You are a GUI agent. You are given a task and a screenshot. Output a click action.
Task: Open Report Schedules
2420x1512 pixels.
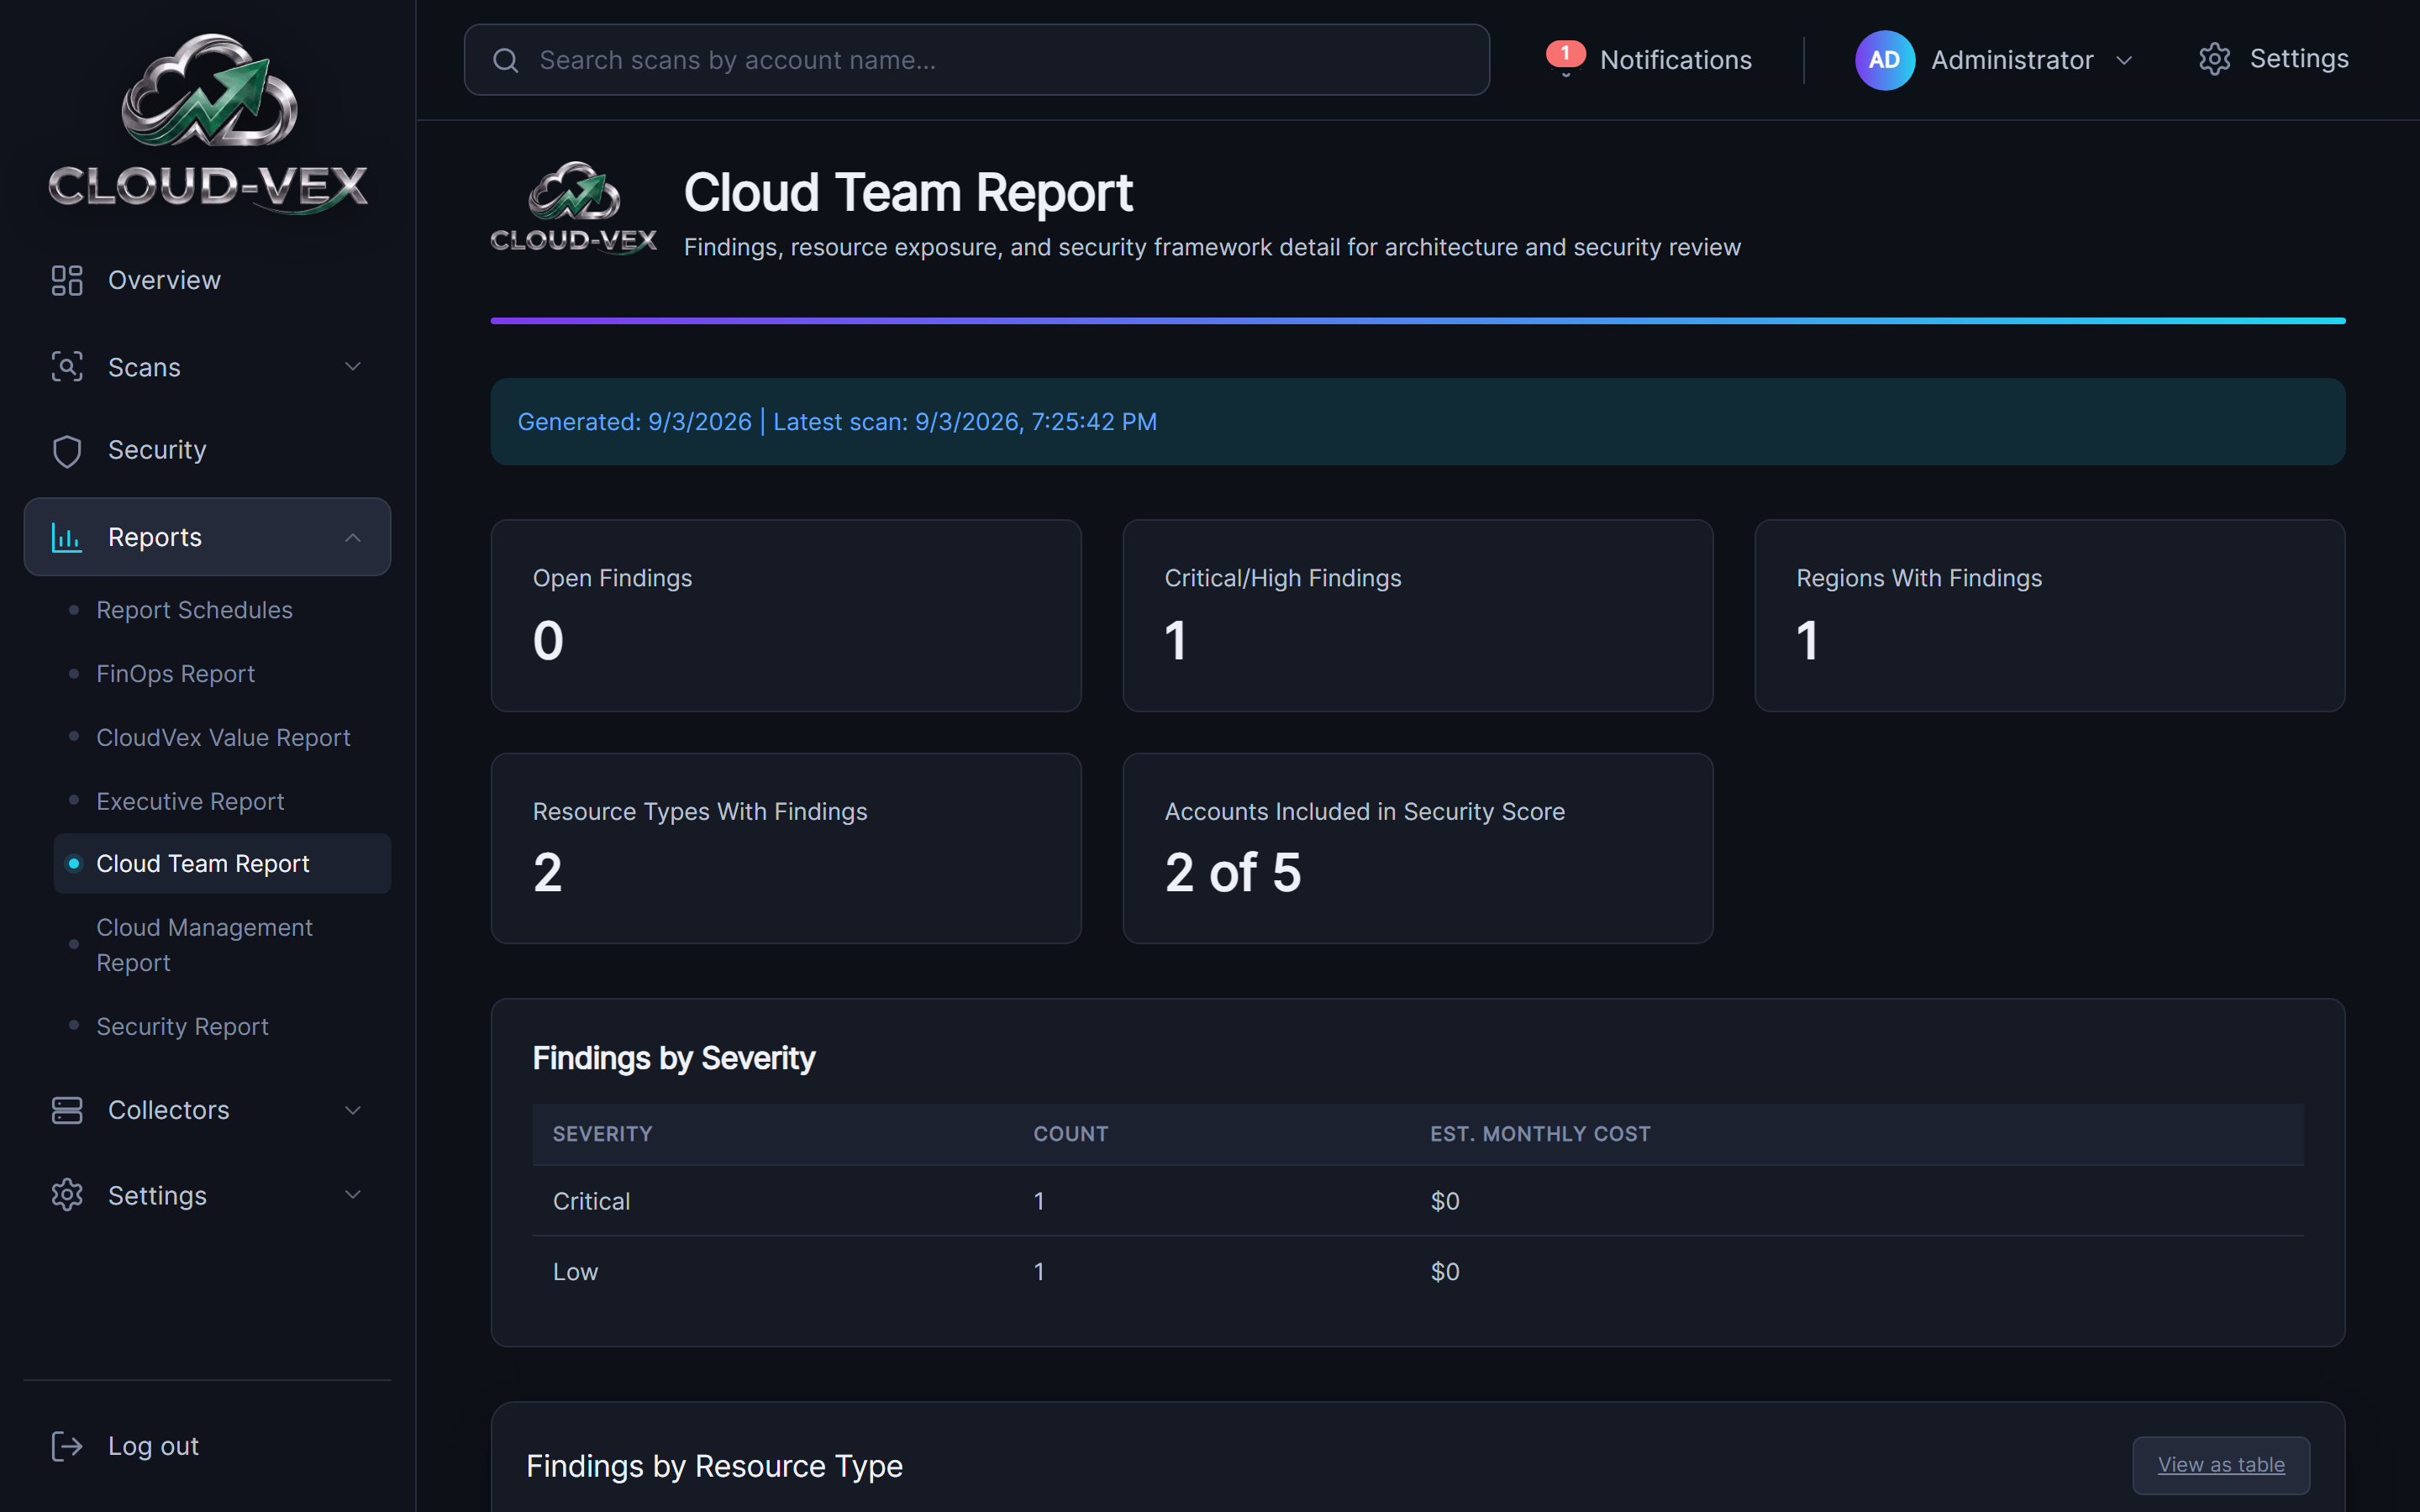tap(194, 610)
